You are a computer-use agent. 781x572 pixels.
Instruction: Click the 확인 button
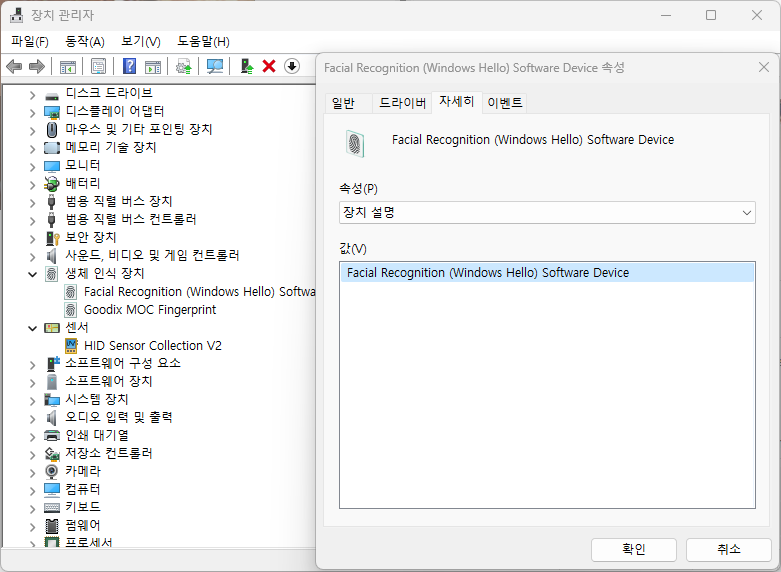pyautogui.click(x=634, y=549)
